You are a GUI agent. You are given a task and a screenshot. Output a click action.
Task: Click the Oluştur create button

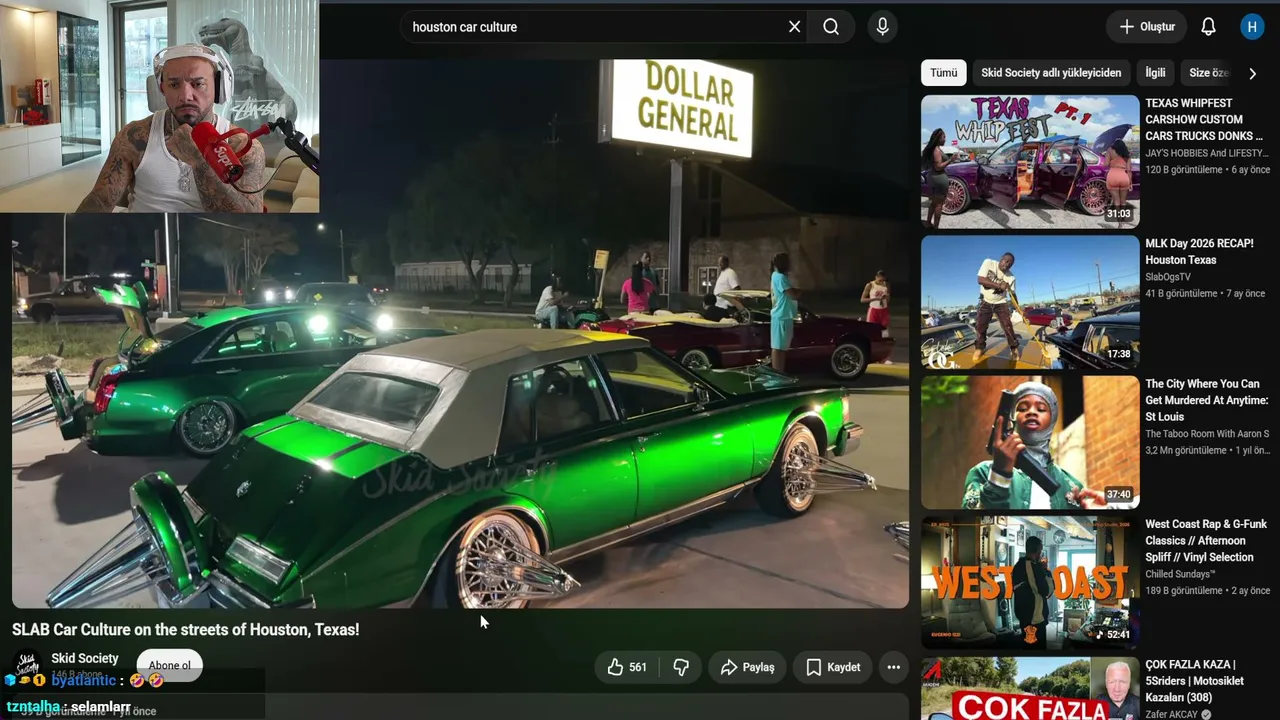point(1146,27)
